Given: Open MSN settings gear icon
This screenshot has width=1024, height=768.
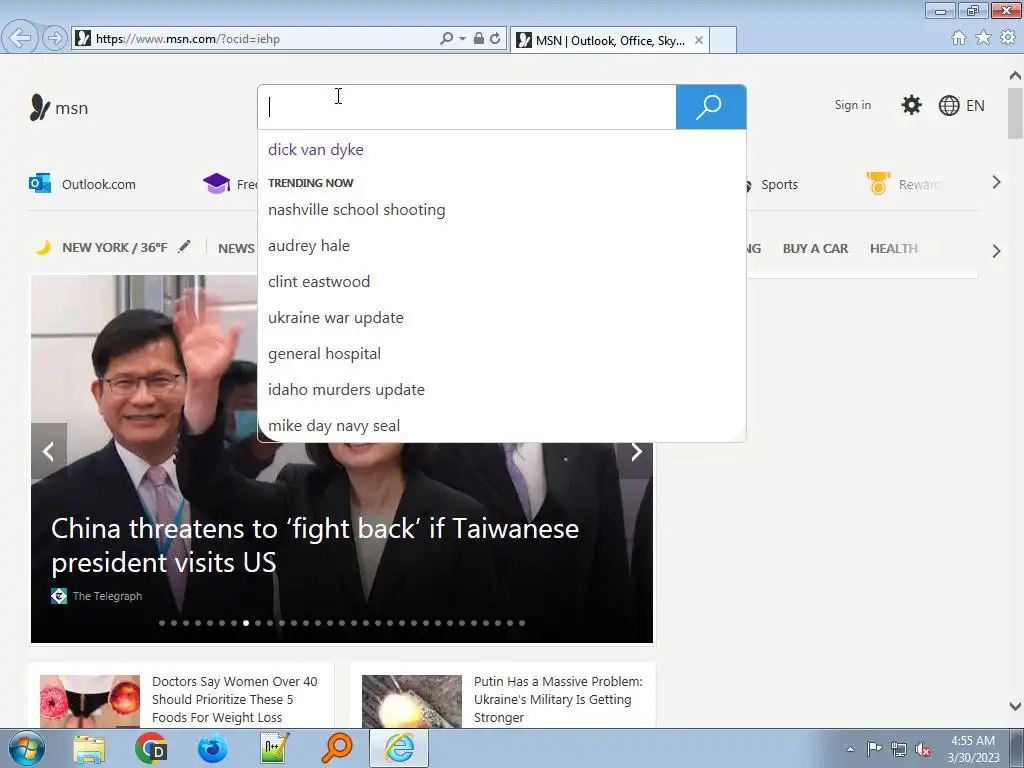Looking at the screenshot, I should (x=911, y=105).
